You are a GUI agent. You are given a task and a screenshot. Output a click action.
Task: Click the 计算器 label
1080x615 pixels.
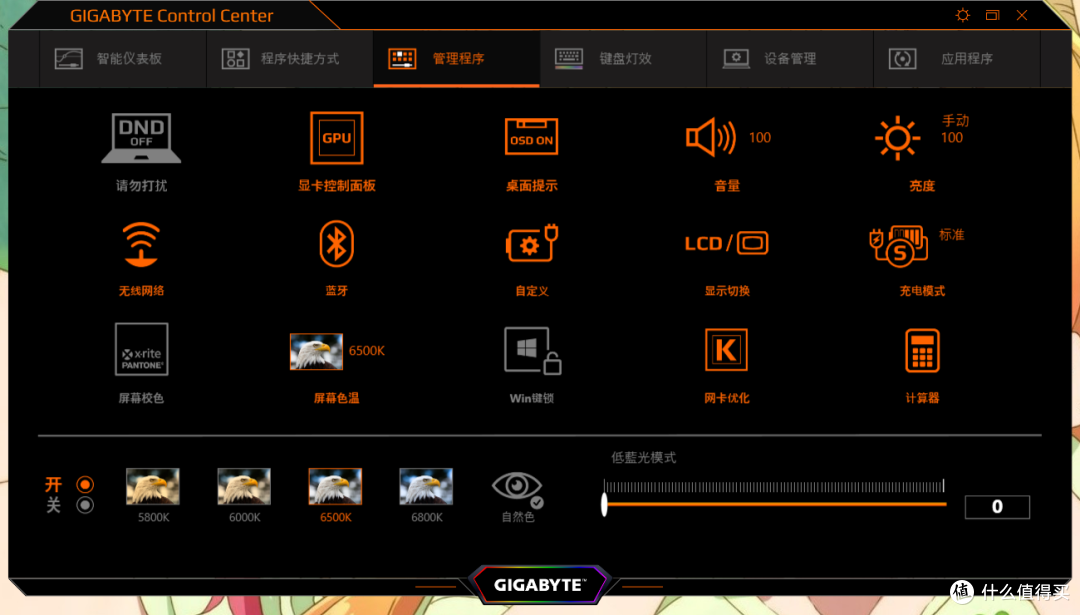pos(922,398)
